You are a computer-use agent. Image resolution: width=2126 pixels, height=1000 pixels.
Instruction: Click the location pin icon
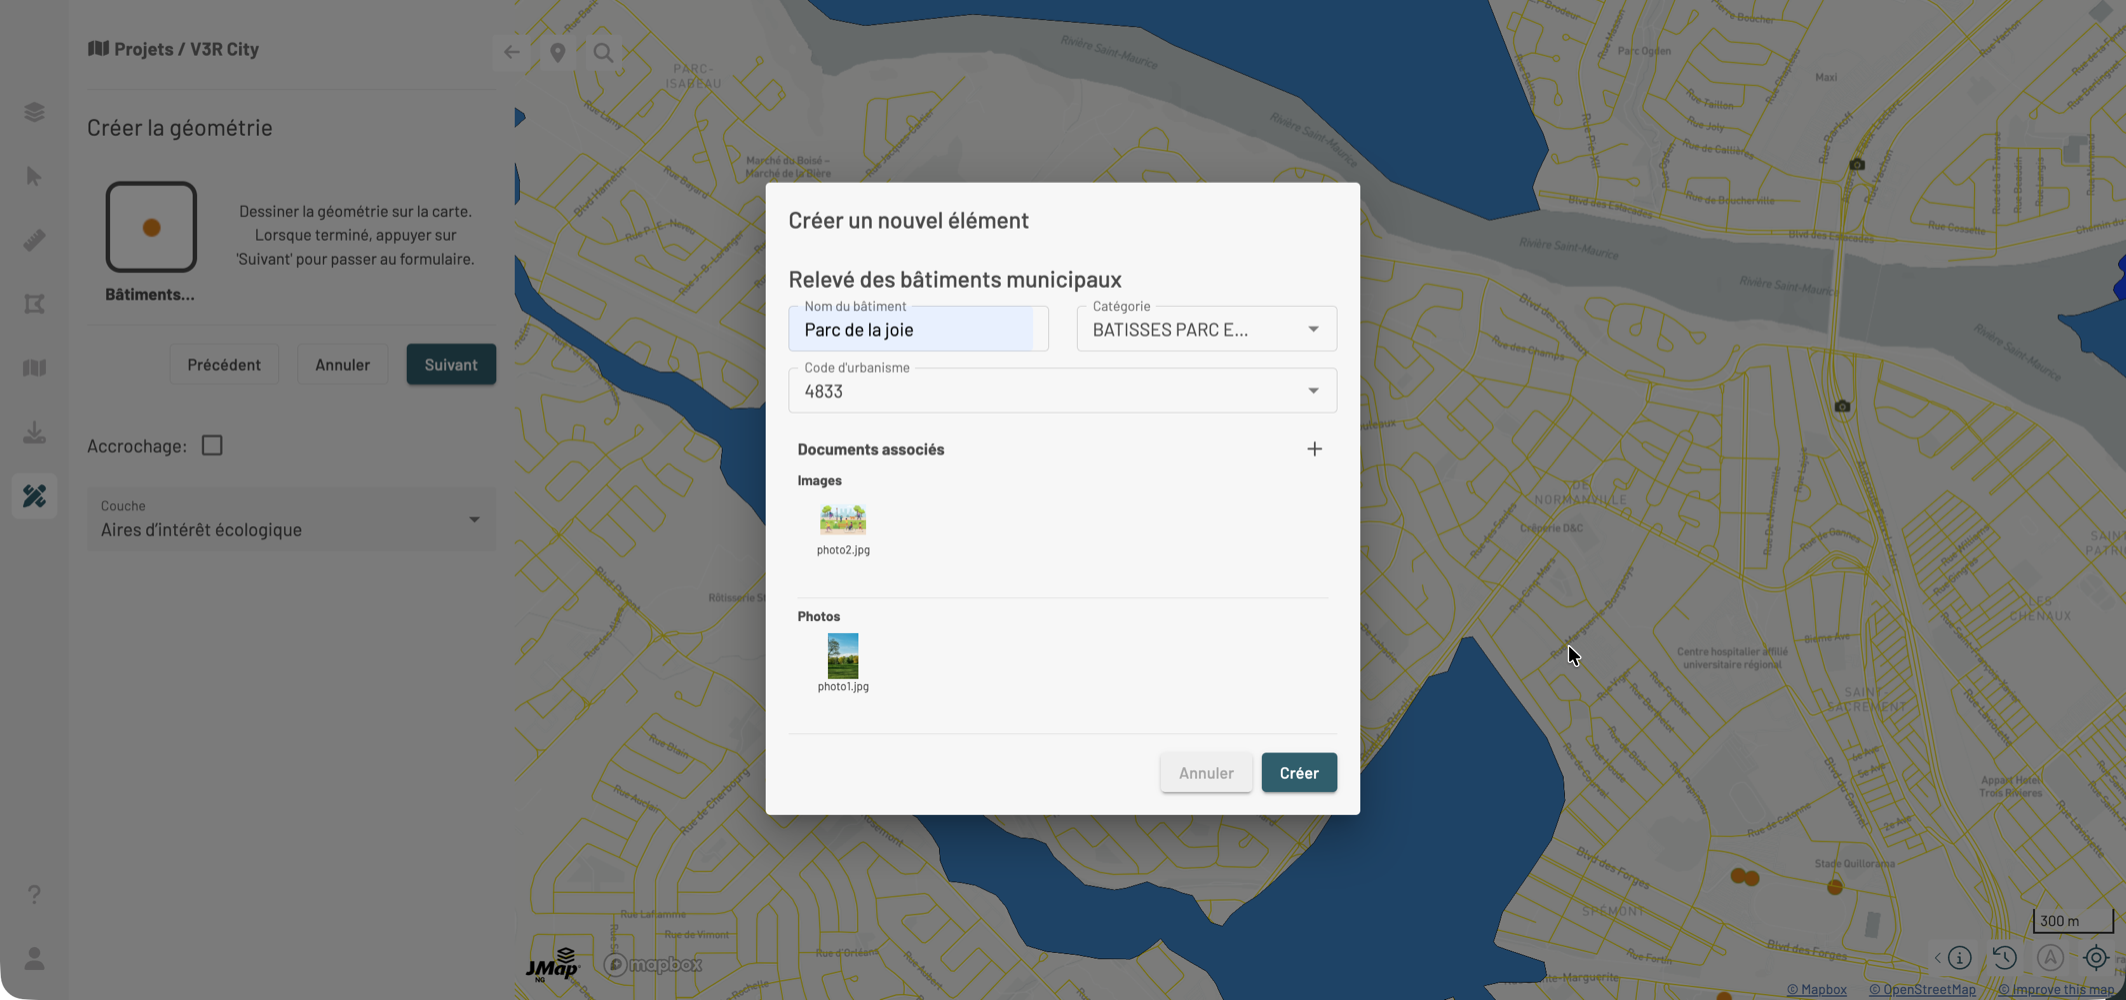click(x=558, y=53)
